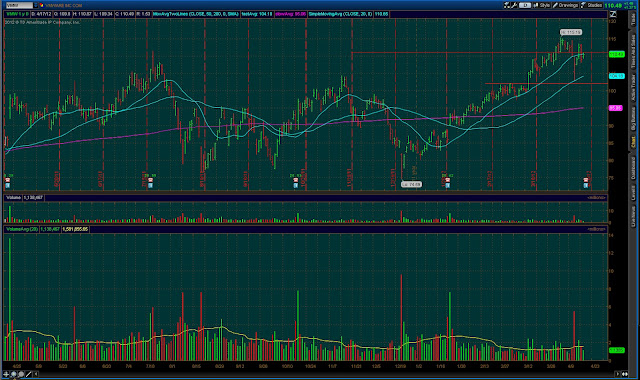Screen dimensions: 640x380
Task: Click the VMW 1 y D chart label
Action: coord(17,14)
